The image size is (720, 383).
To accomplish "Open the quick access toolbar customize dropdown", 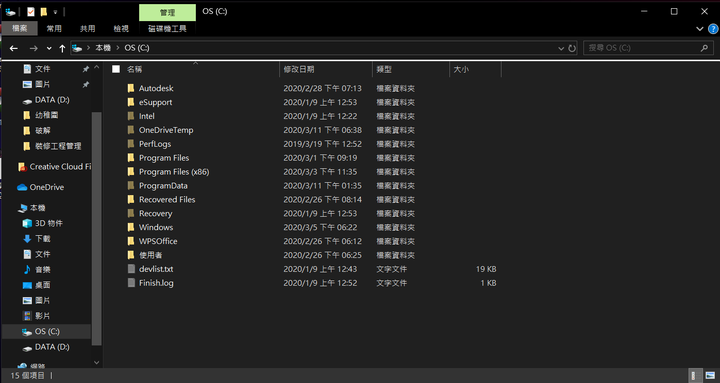I will coord(55,12).
